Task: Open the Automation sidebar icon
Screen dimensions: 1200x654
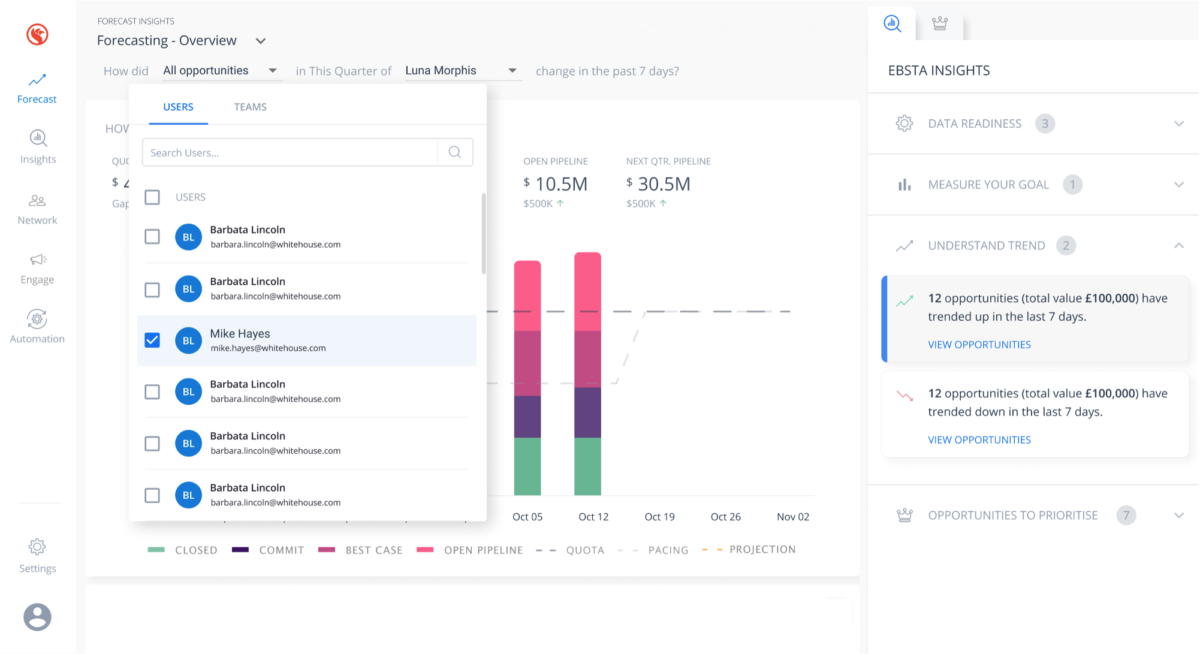Action: pyautogui.click(x=37, y=326)
